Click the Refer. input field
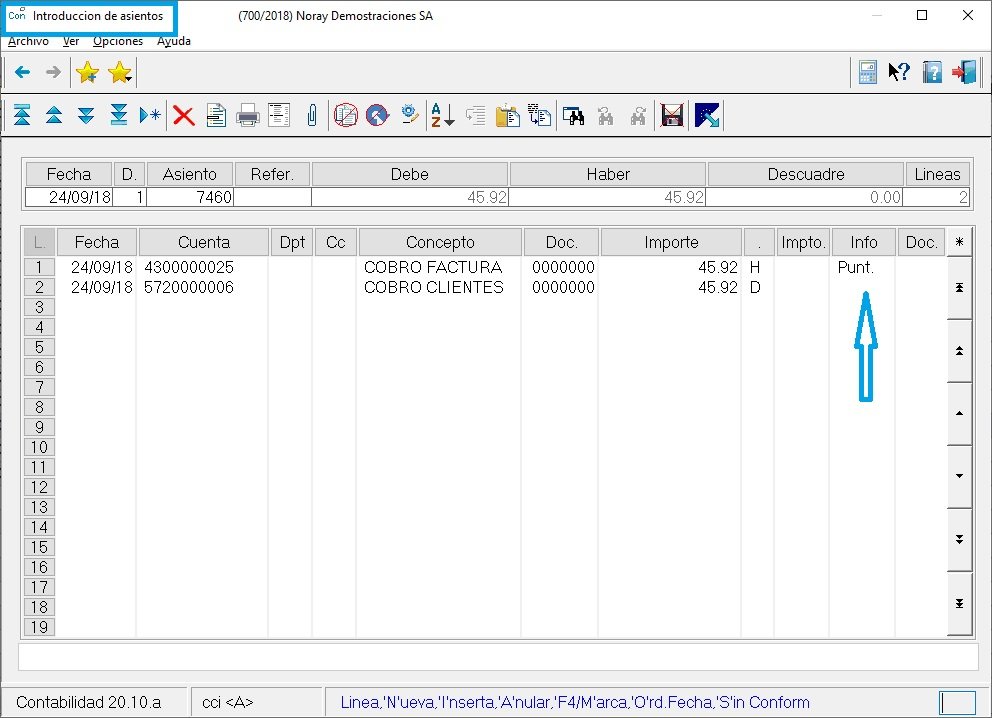Image resolution: width=992 pixels, height=718 pixels. tap(272, 197)
